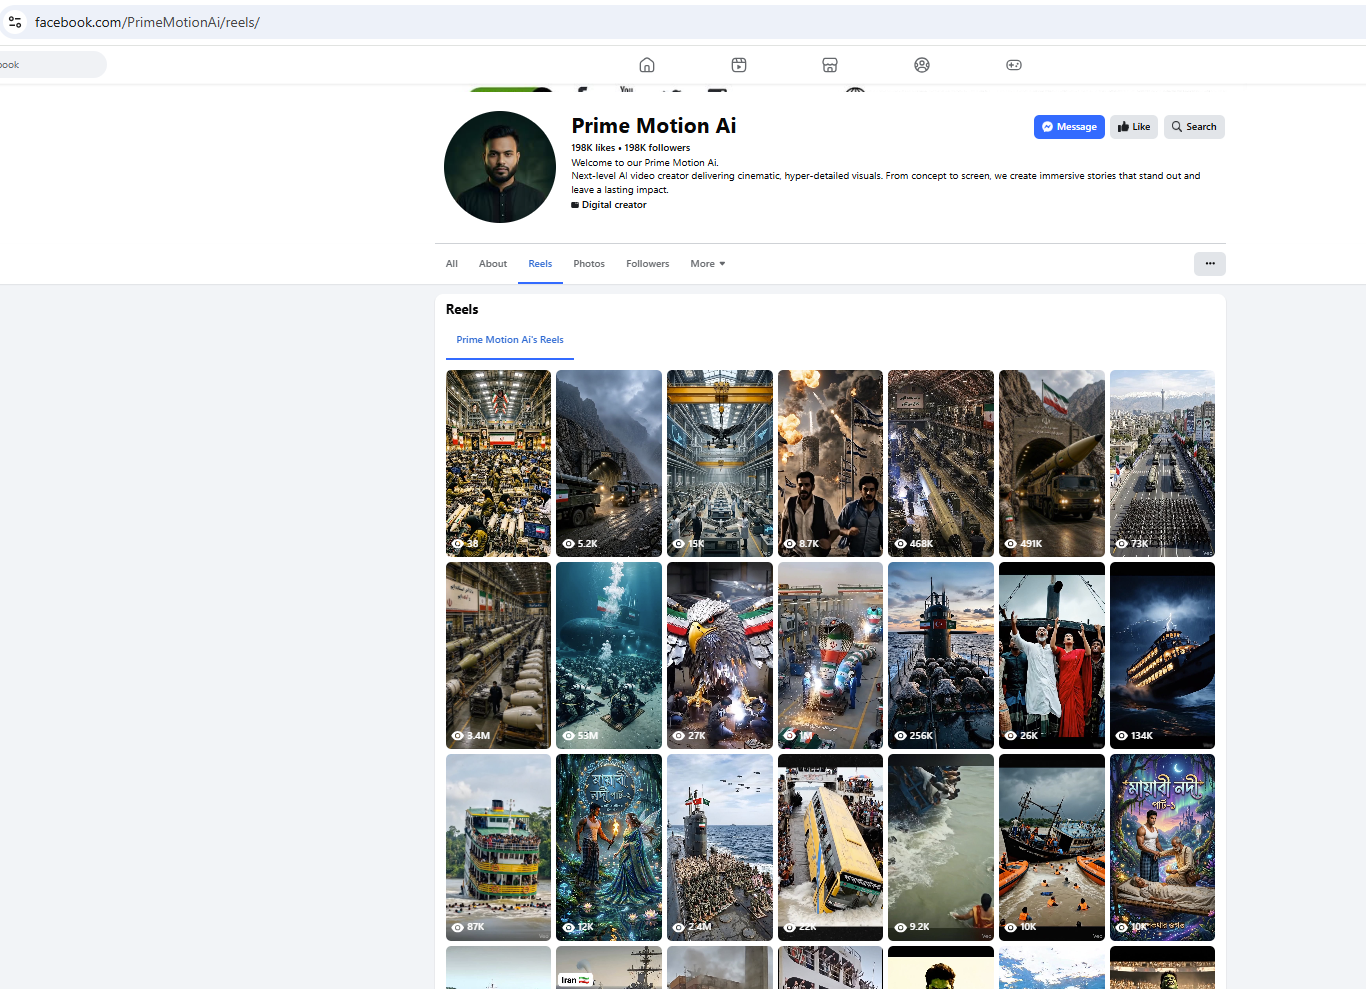
Task: Expand the More dropdown
Action: [x=708, y=264]
